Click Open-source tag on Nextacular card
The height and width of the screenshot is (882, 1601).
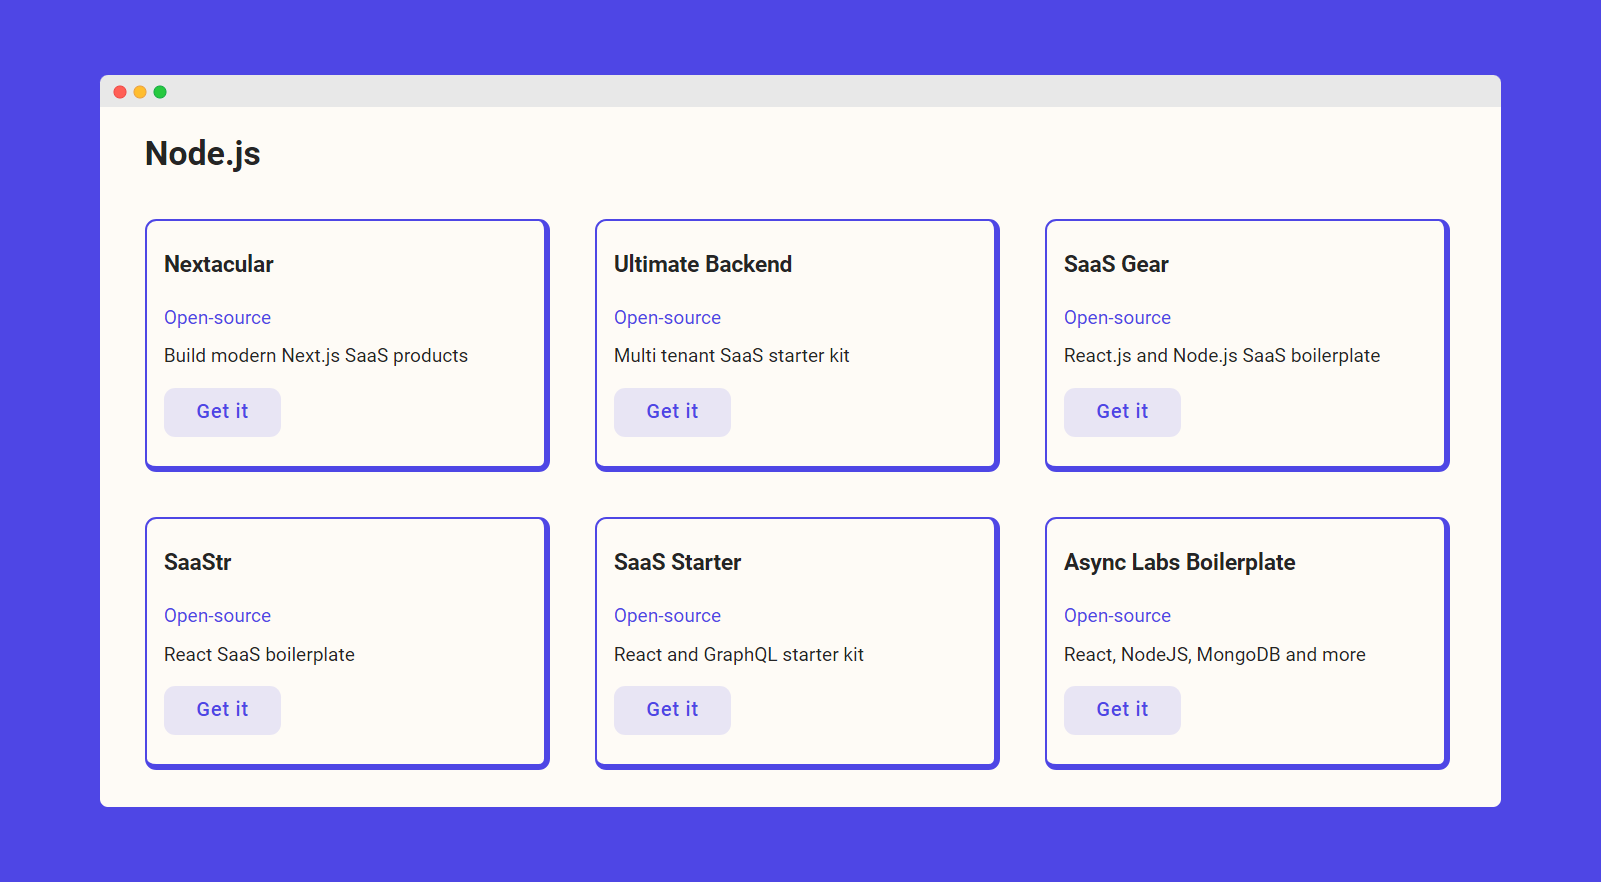point(217,318)
